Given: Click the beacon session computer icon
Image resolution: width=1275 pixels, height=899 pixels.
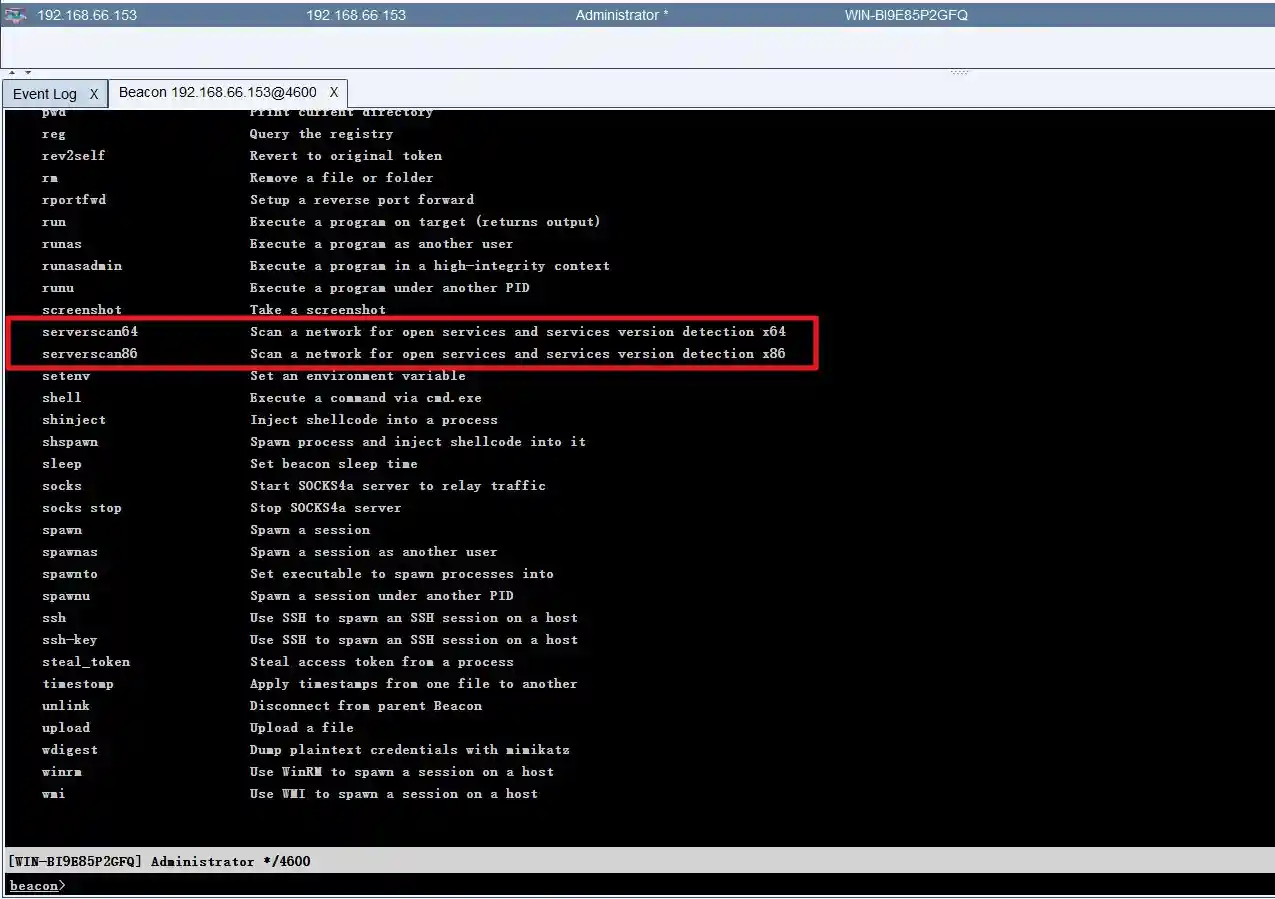Looking at the screenshot, I should pos(16,14).
